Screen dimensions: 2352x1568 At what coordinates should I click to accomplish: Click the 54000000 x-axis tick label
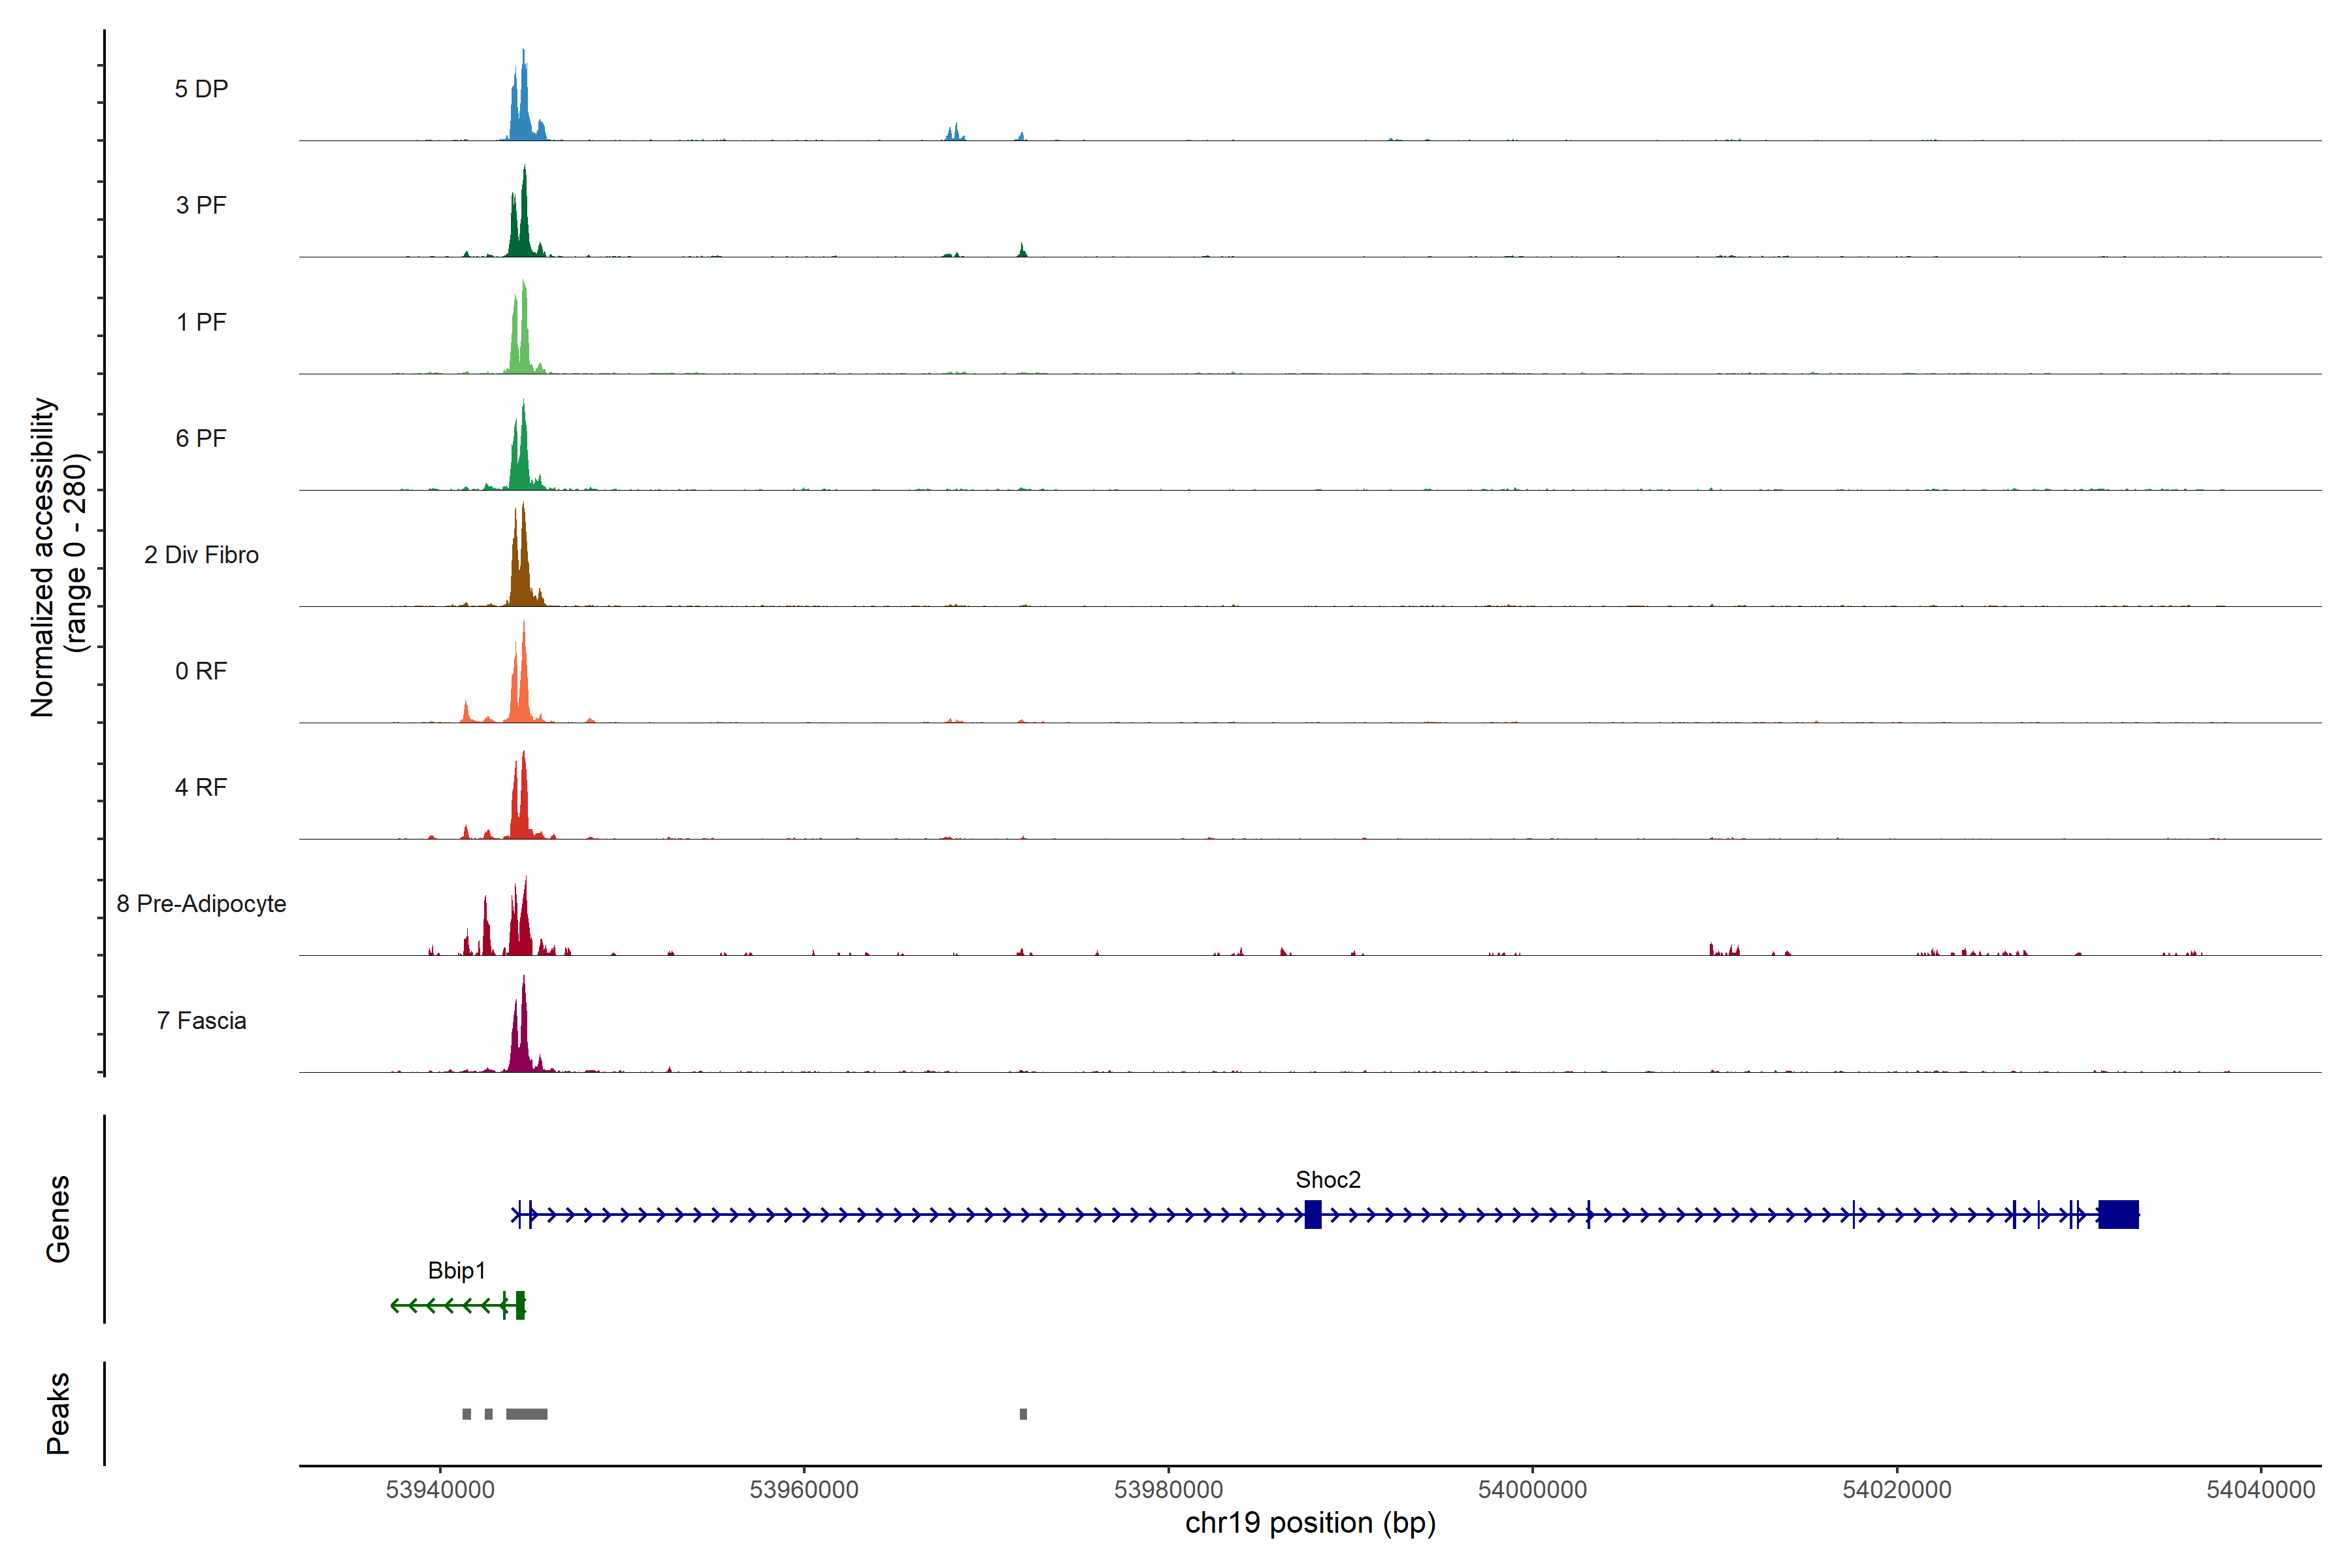(1532, 1489)
